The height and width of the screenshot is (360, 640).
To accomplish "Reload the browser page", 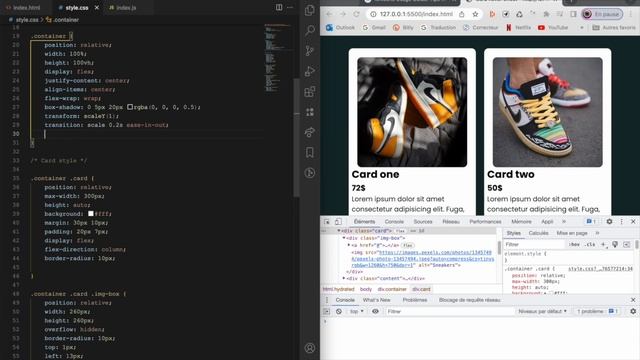I will 357,14.
